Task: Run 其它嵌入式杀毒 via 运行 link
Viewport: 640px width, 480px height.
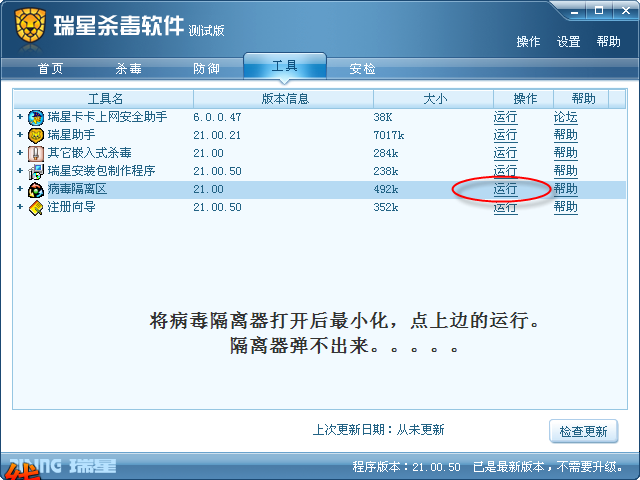Action: pos(505,153)
